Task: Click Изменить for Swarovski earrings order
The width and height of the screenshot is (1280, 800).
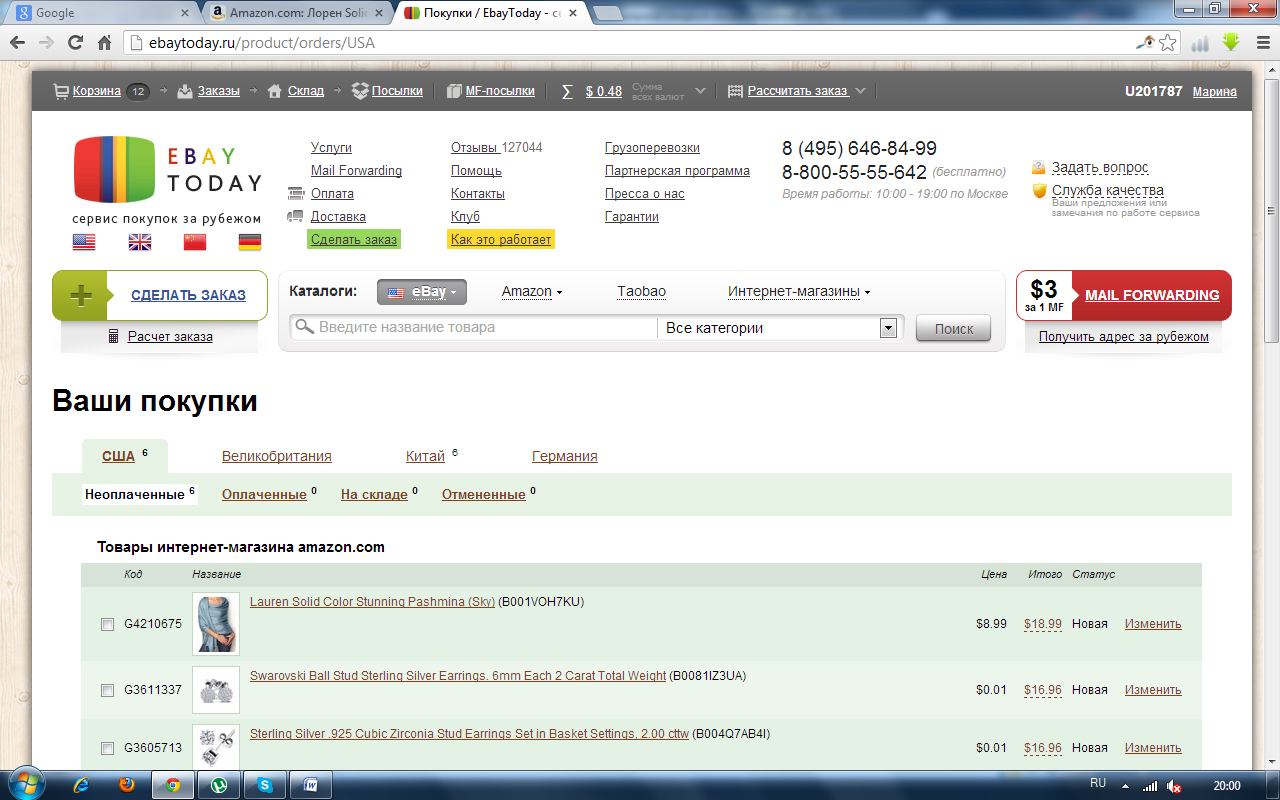Action: [1153, 690]
